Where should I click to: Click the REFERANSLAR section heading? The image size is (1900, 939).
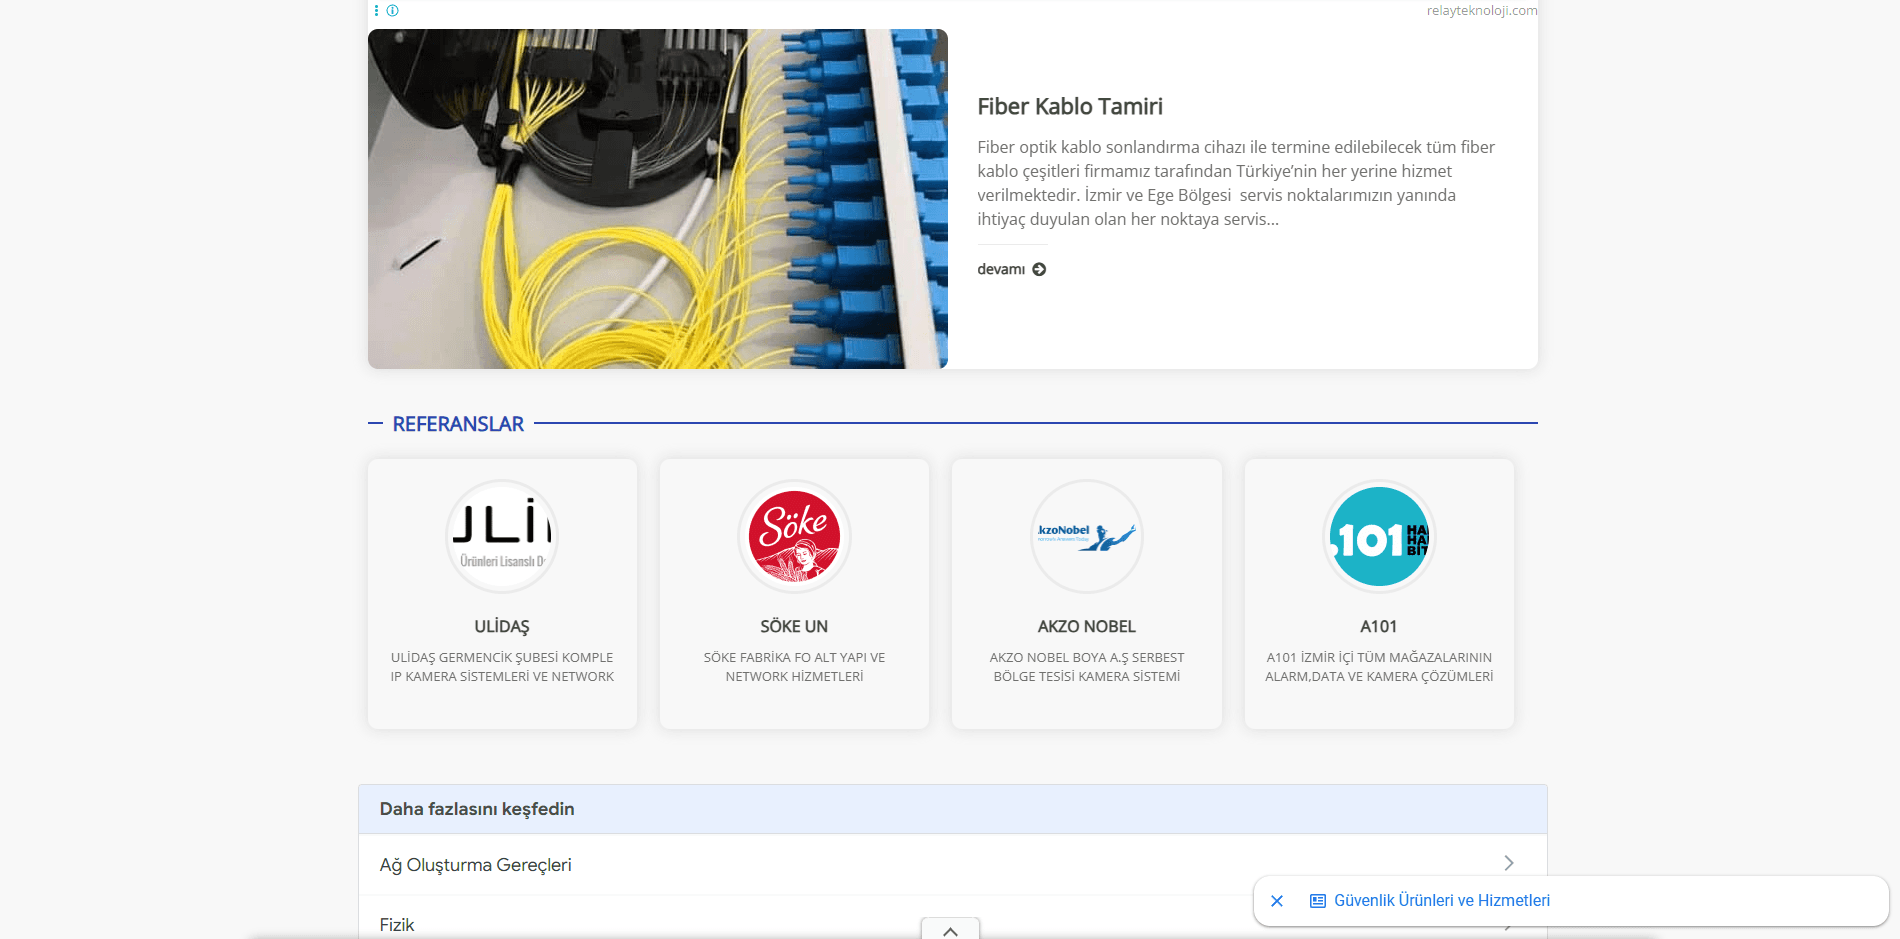coord(458,424)
